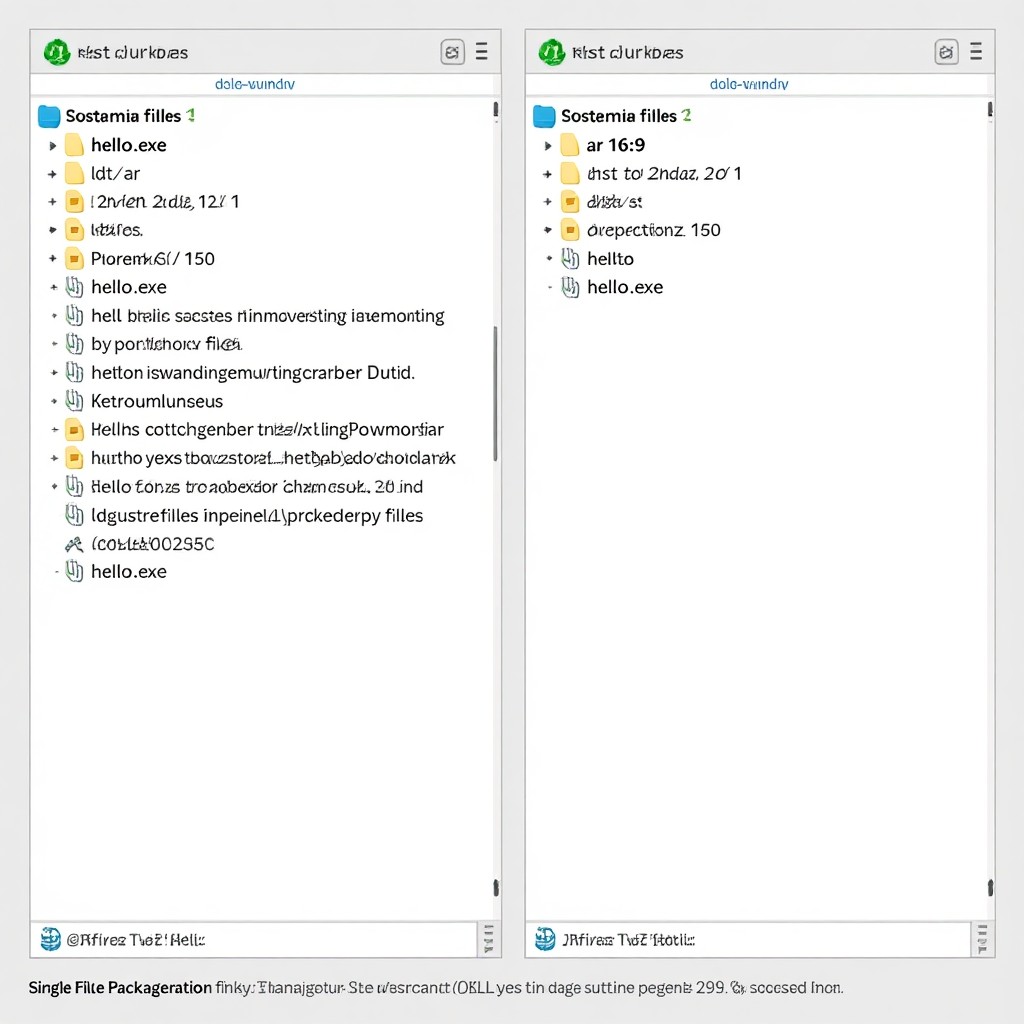Viewport: 1024px width, 1024px height.
Task: Expand the ar 16:9 folder in the right tree
Action: coord(548,146)
